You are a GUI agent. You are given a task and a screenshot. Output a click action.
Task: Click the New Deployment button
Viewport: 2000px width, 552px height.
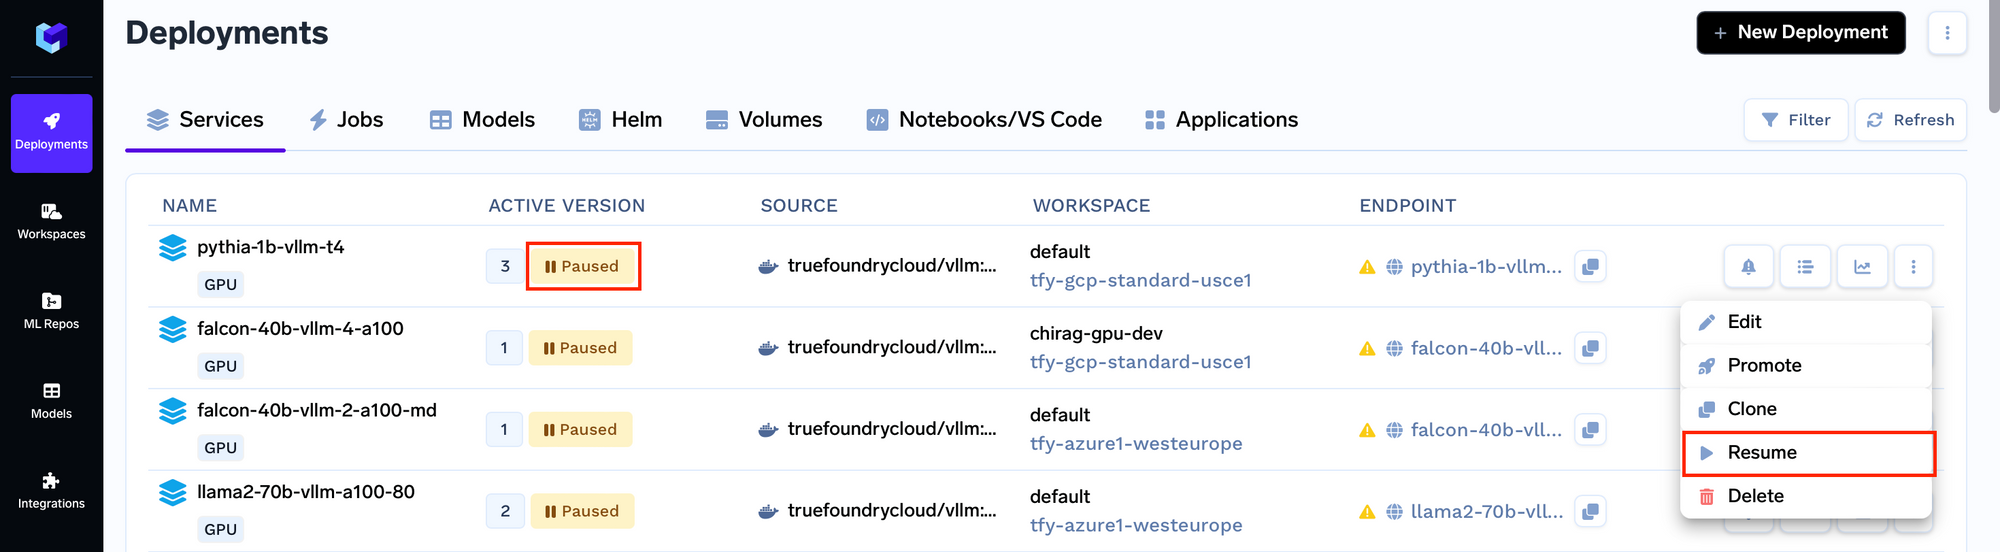(1800, 33)
